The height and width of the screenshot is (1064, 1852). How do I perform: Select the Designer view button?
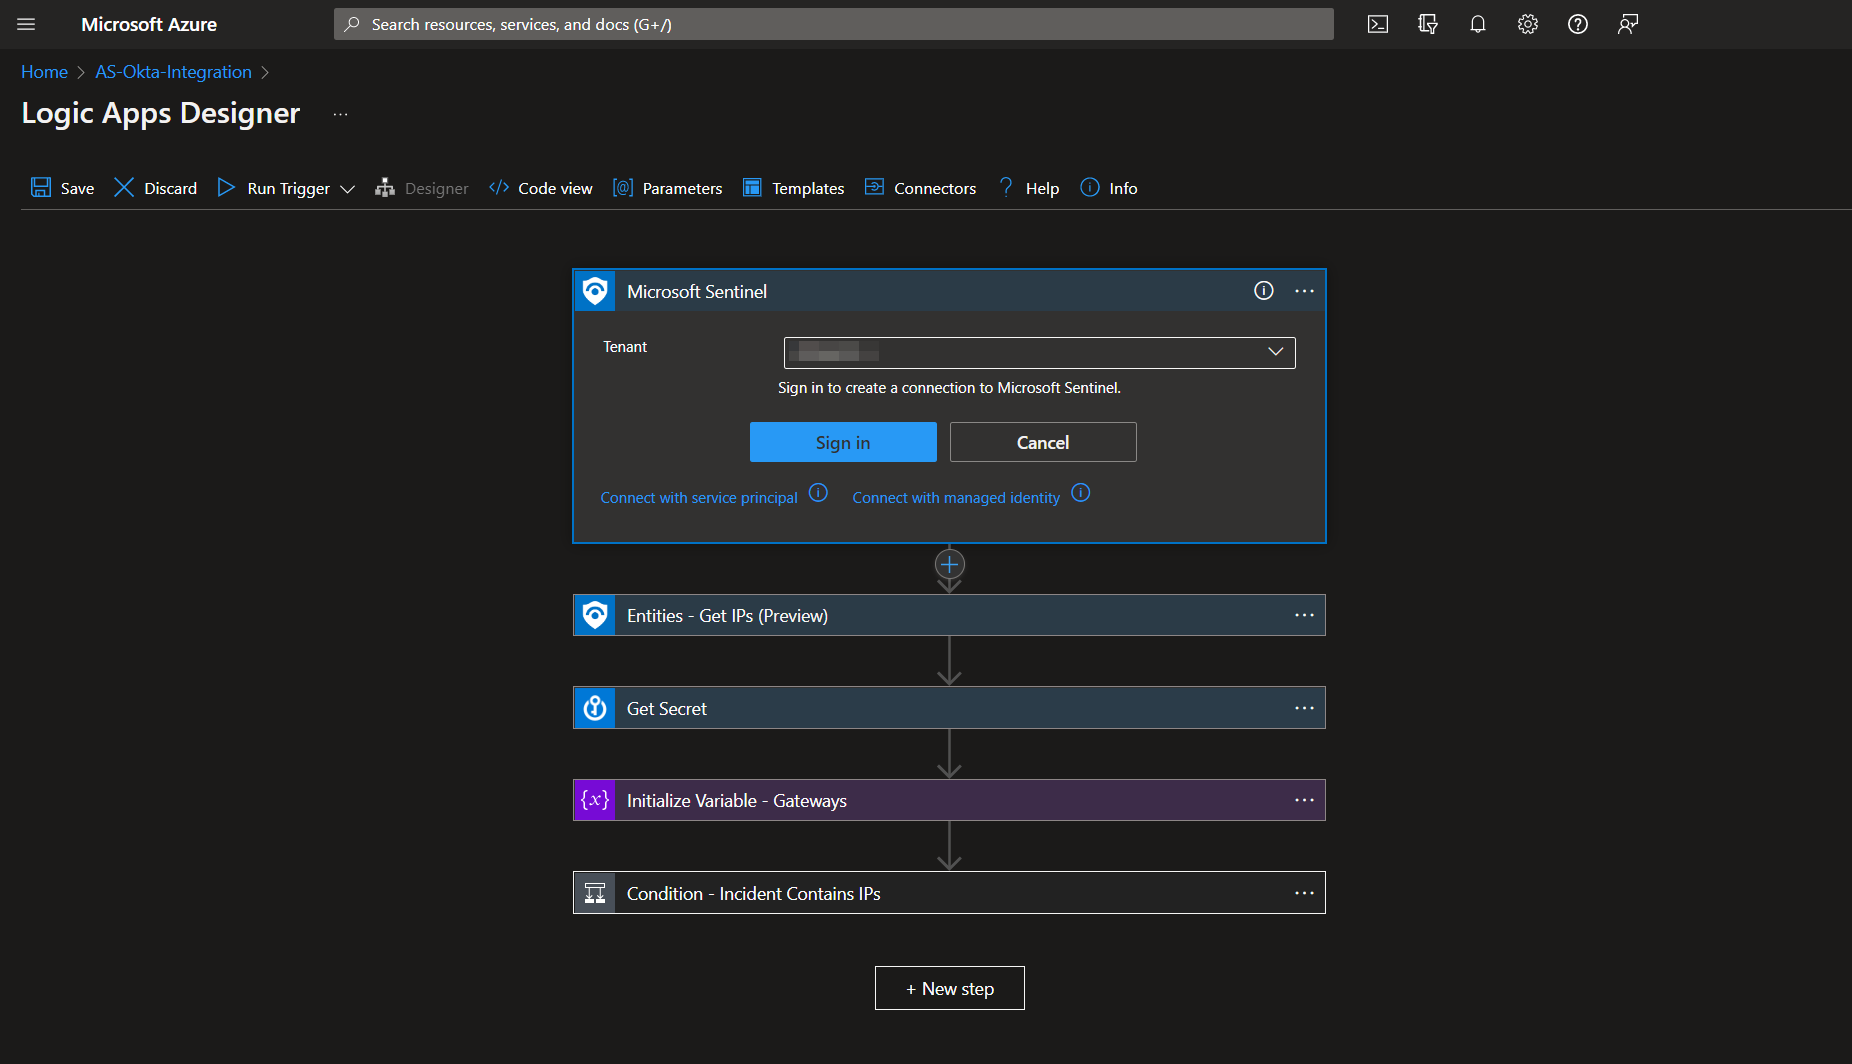point(422,188)
